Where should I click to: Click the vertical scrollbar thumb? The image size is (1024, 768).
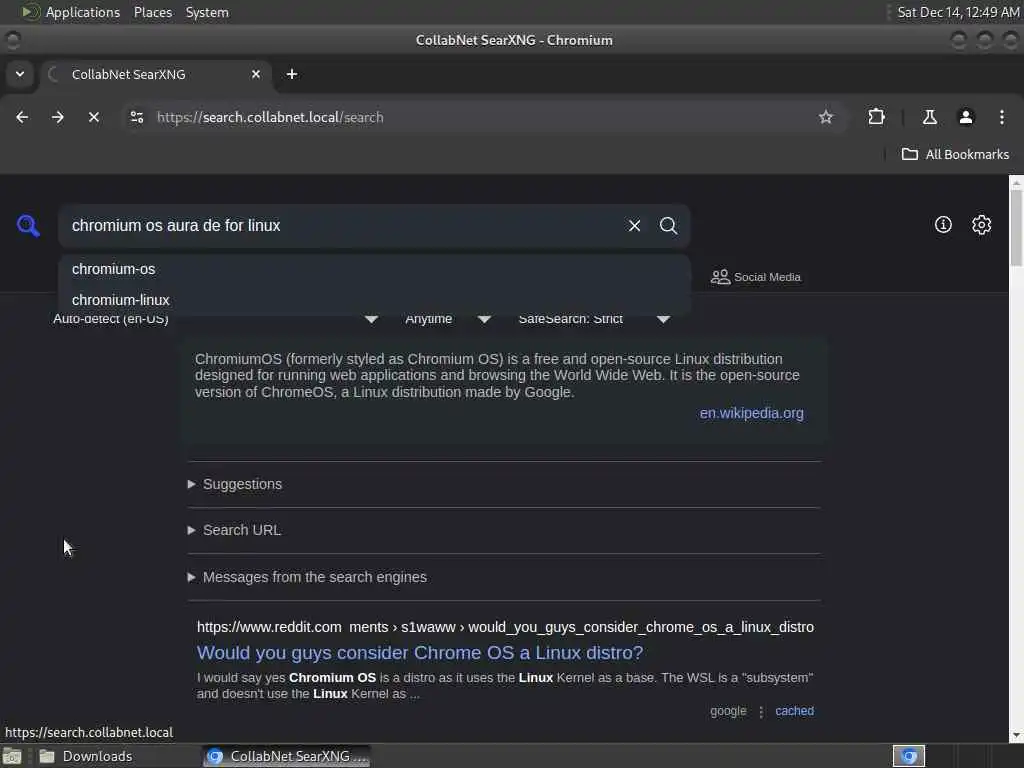(1016, 227)
